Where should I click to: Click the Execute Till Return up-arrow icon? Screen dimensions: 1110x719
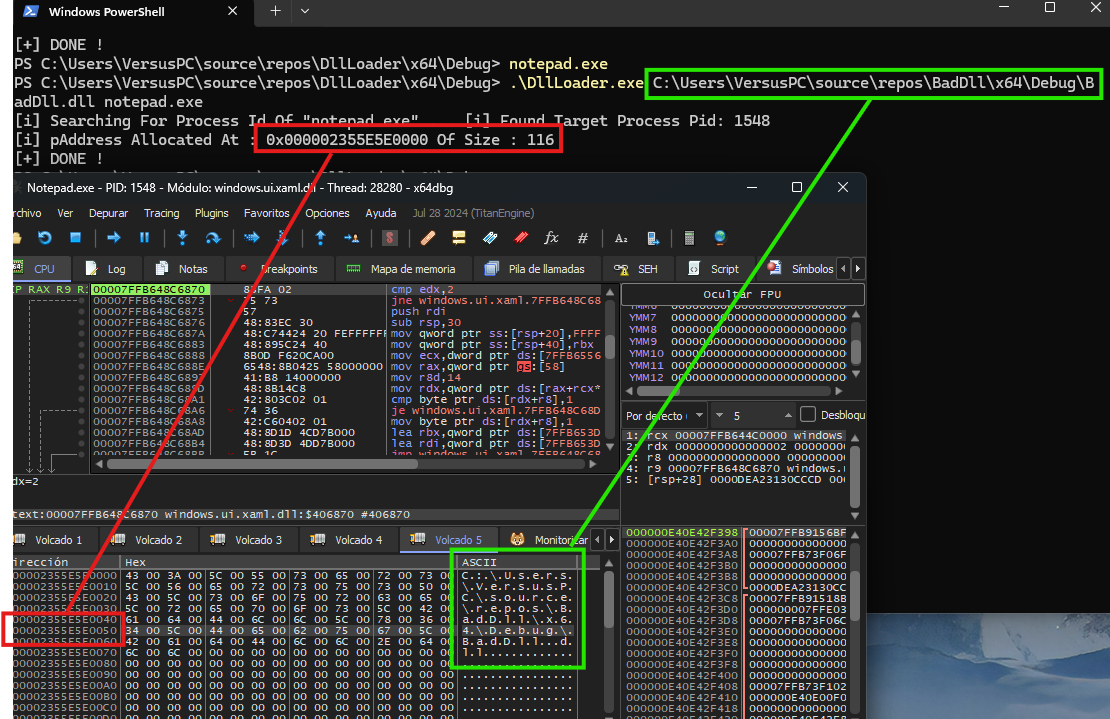[320, 238]
